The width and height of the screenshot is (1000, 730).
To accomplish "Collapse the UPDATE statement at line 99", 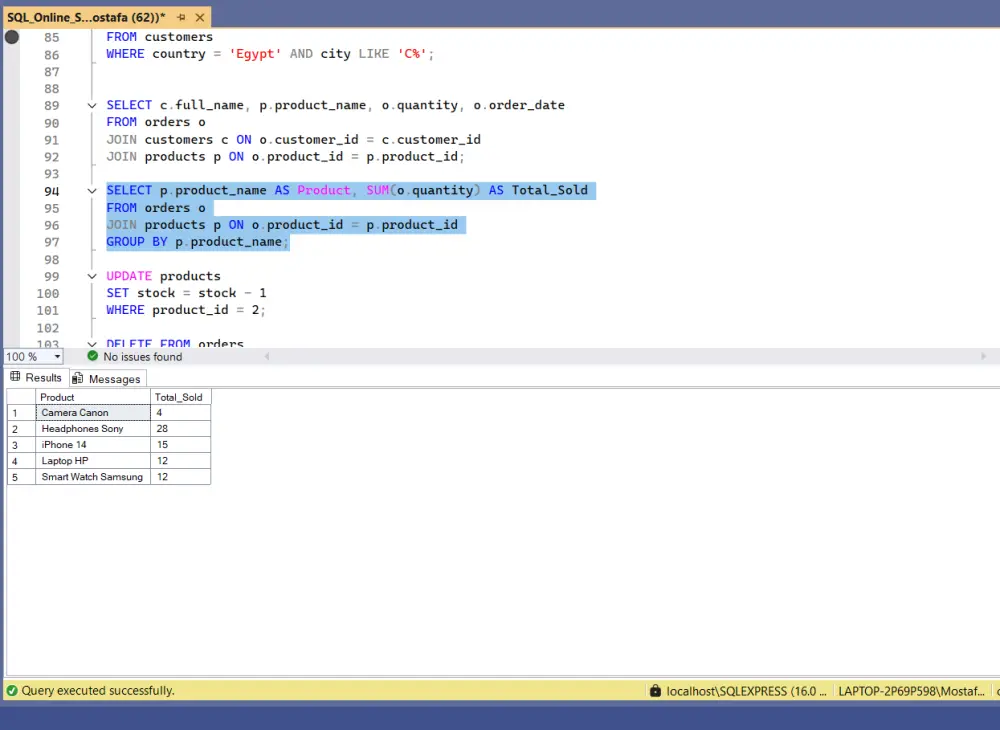I will [x=92, y=276].
